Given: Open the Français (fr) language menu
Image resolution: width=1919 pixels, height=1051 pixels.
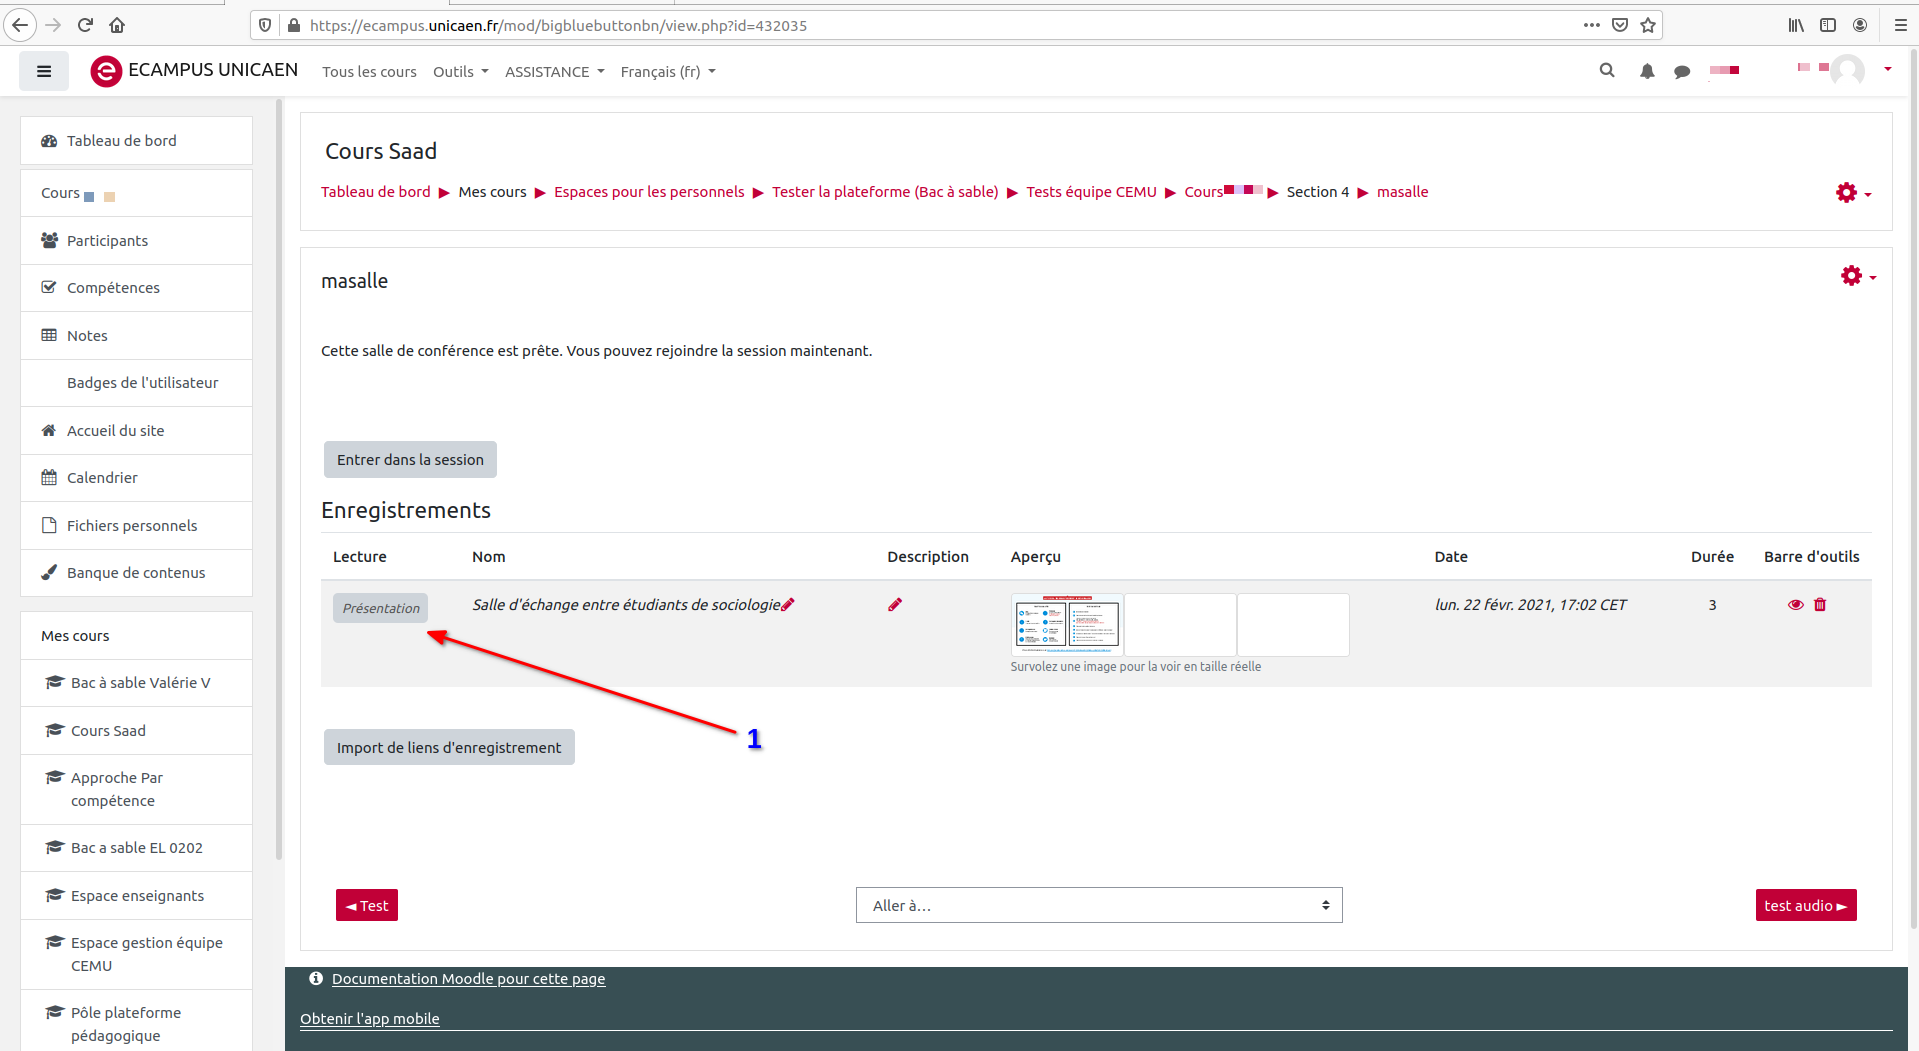Looking at the screenshot, I should pos(667,72).
